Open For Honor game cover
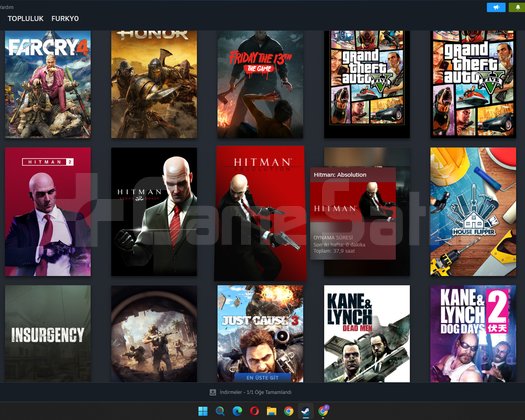Screen dimensions: 525x420 pos(154,84)
